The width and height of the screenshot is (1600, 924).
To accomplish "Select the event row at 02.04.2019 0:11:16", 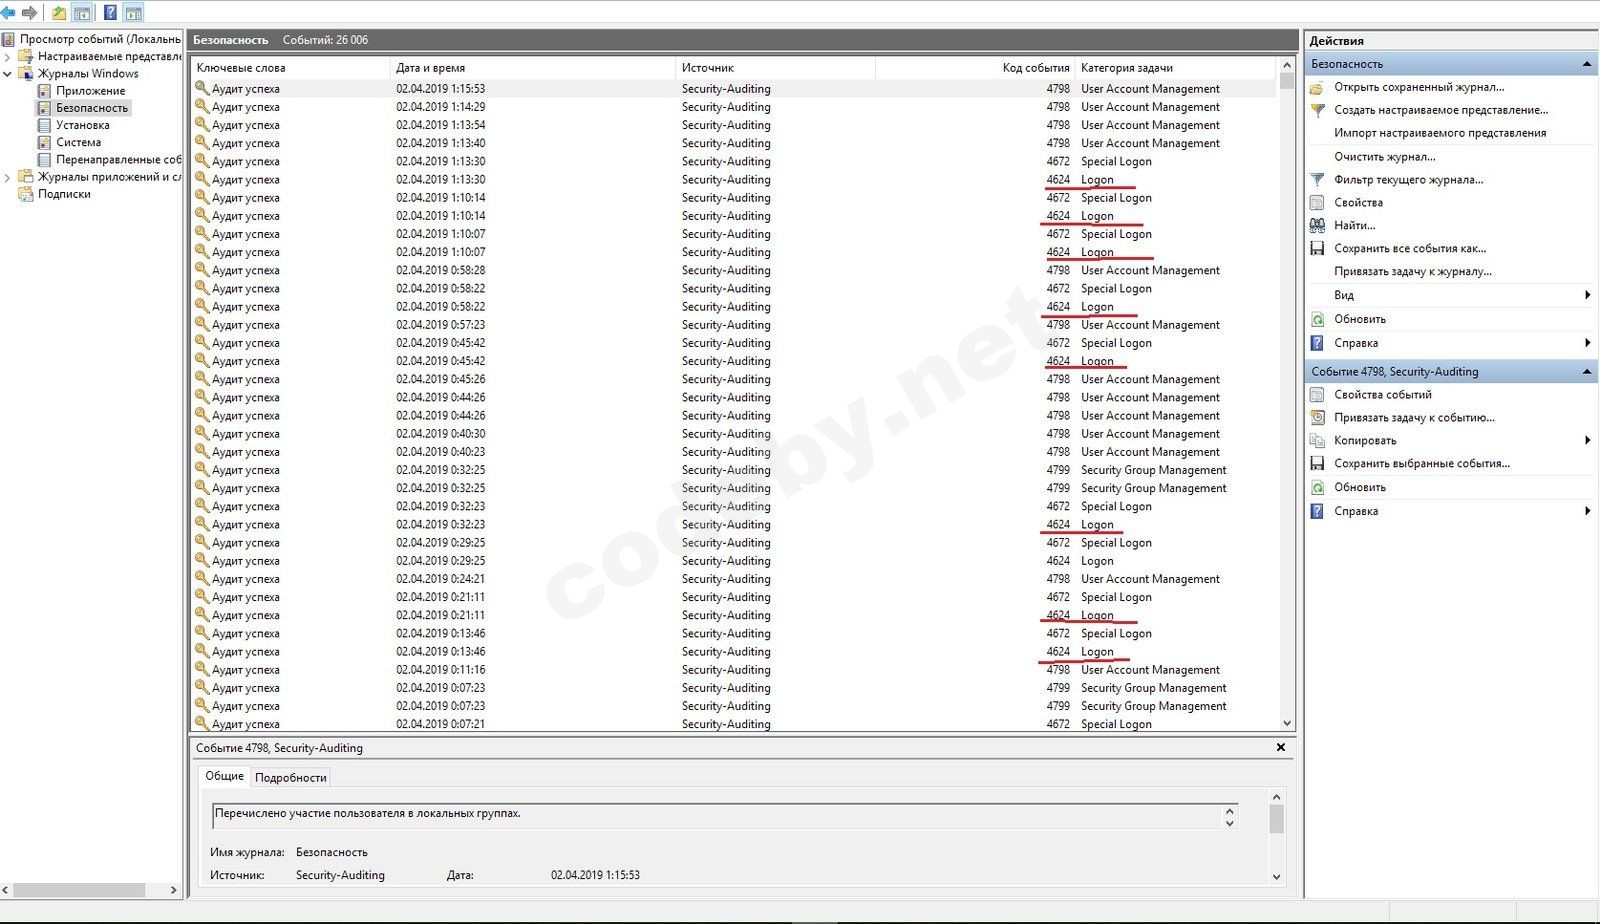I will coord(735,670).
